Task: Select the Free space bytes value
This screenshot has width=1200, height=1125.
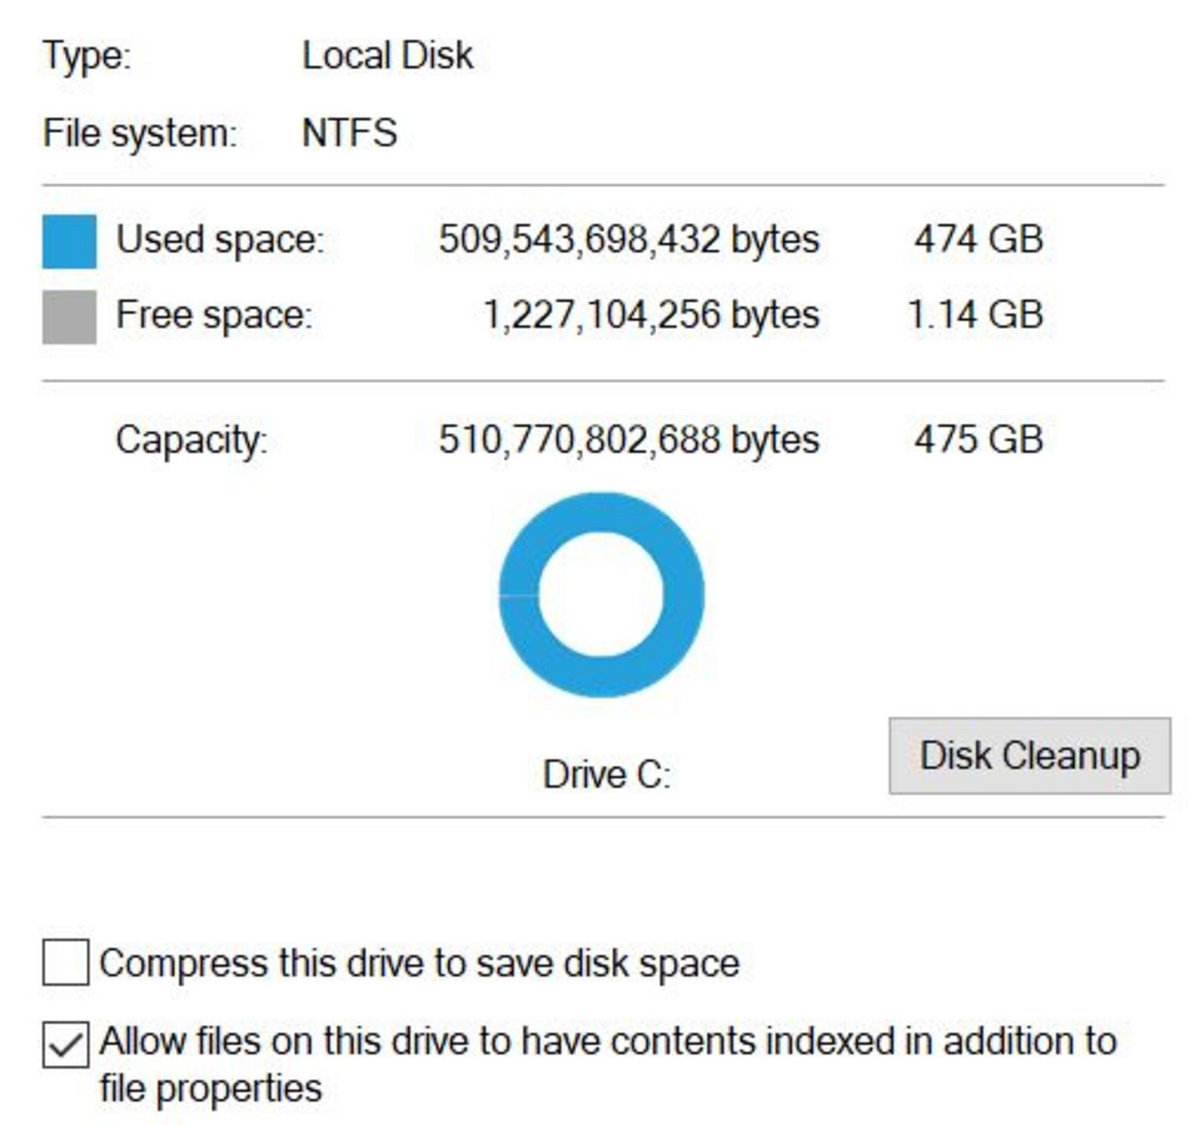Action: [651, 315]
